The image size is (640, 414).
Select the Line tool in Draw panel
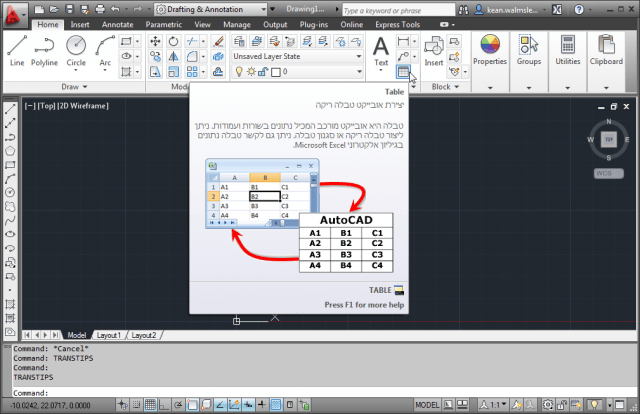click(17, 51)
